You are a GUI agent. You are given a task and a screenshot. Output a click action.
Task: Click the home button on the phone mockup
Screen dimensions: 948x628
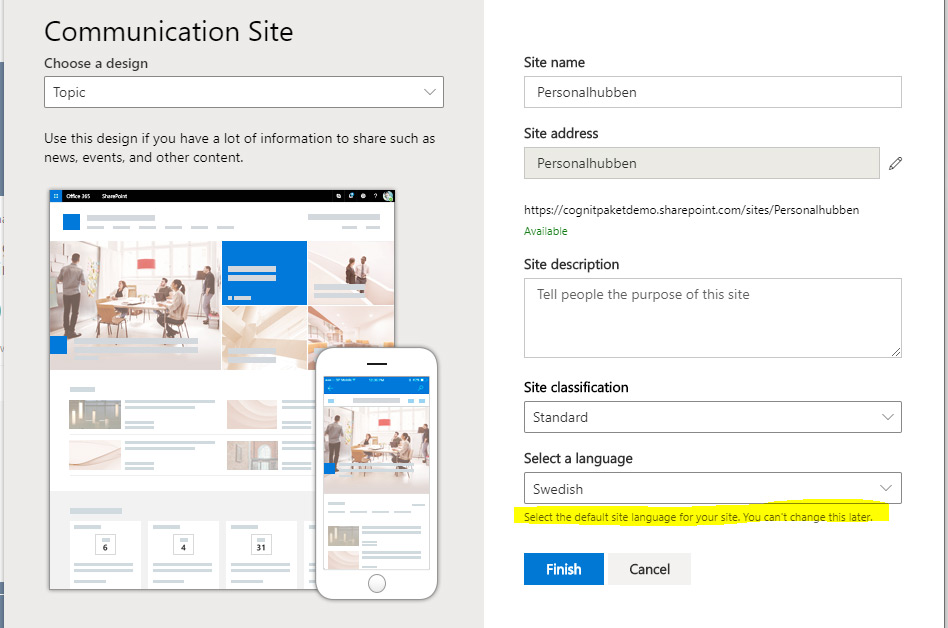[377, 583]
